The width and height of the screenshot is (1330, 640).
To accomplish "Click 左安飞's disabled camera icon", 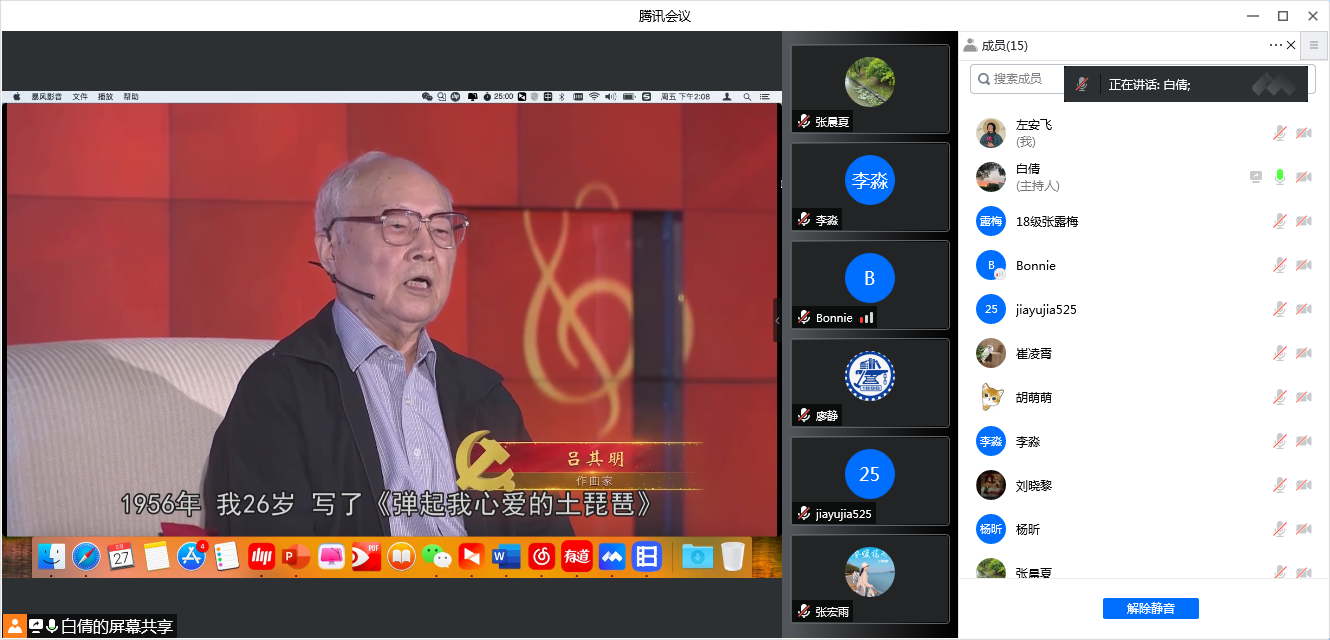I will click(x=1304, y=133).
